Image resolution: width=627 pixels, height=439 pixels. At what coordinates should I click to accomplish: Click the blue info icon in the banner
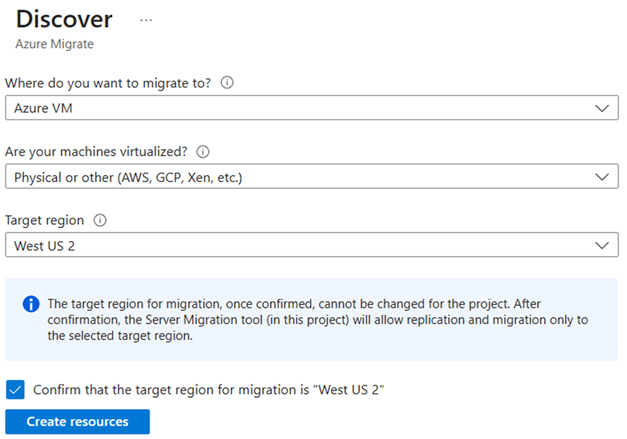coord(31,304)
